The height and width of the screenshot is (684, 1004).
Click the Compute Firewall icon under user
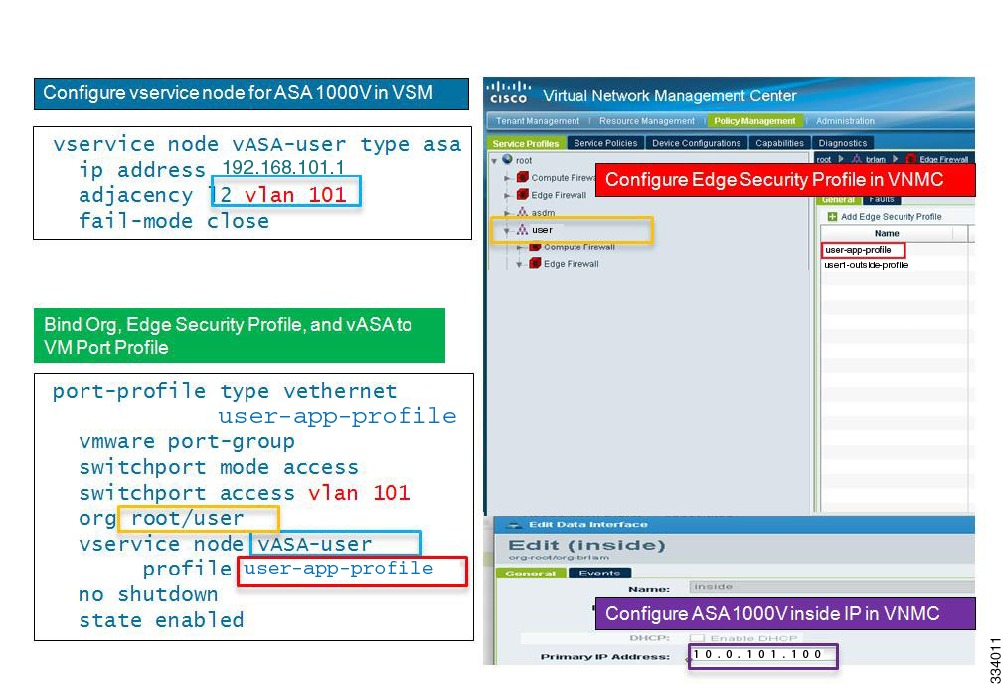click(x=535, y=247)
